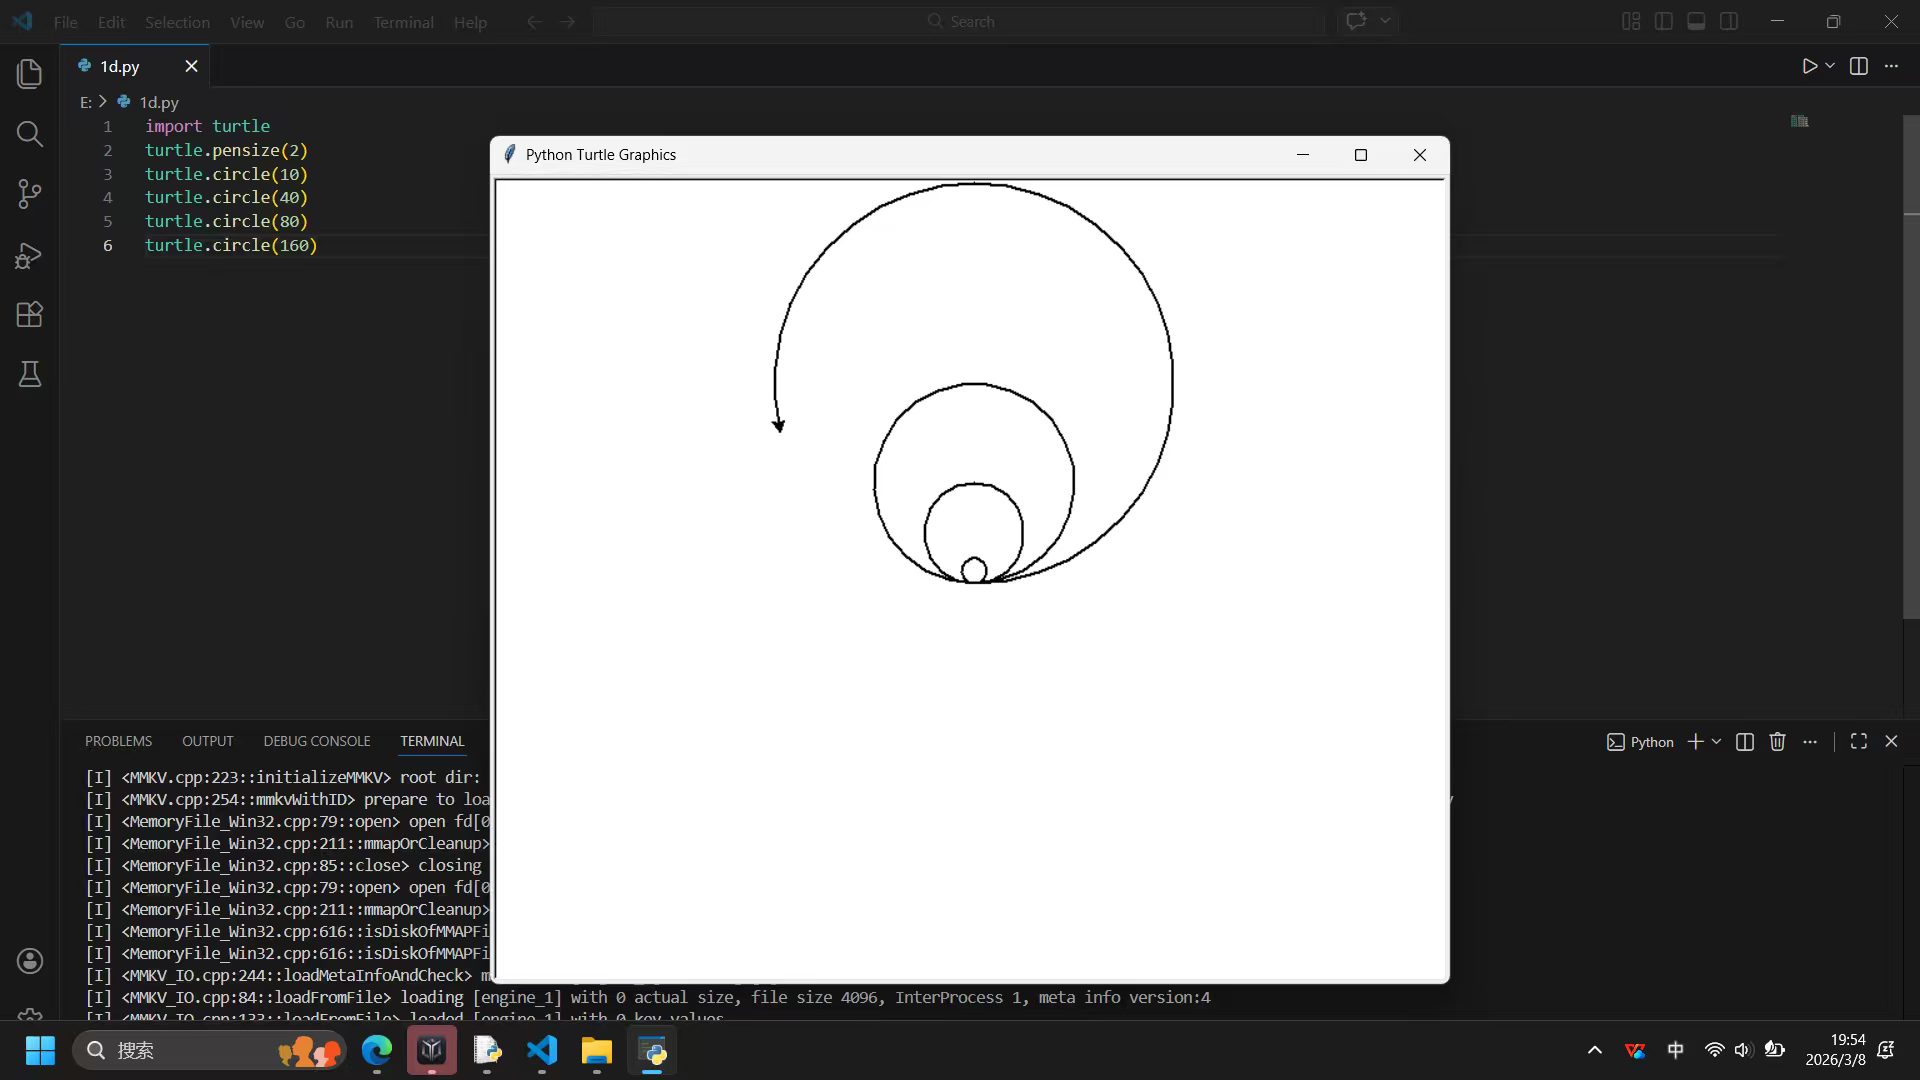
Task: Expand the Copilot chat dropdown in title bar
Action: pos(1385,21)
